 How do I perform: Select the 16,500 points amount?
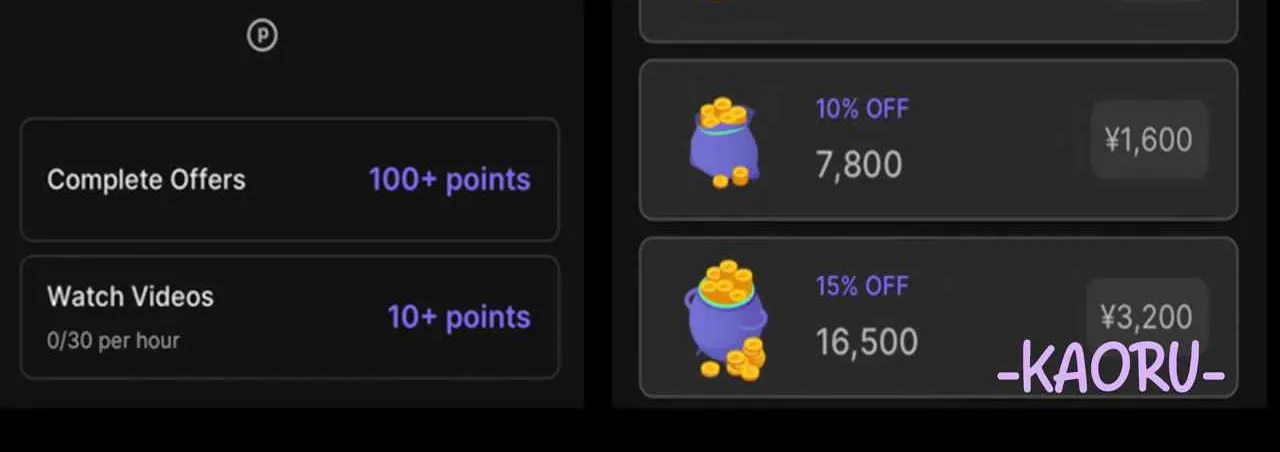point(867,342)
